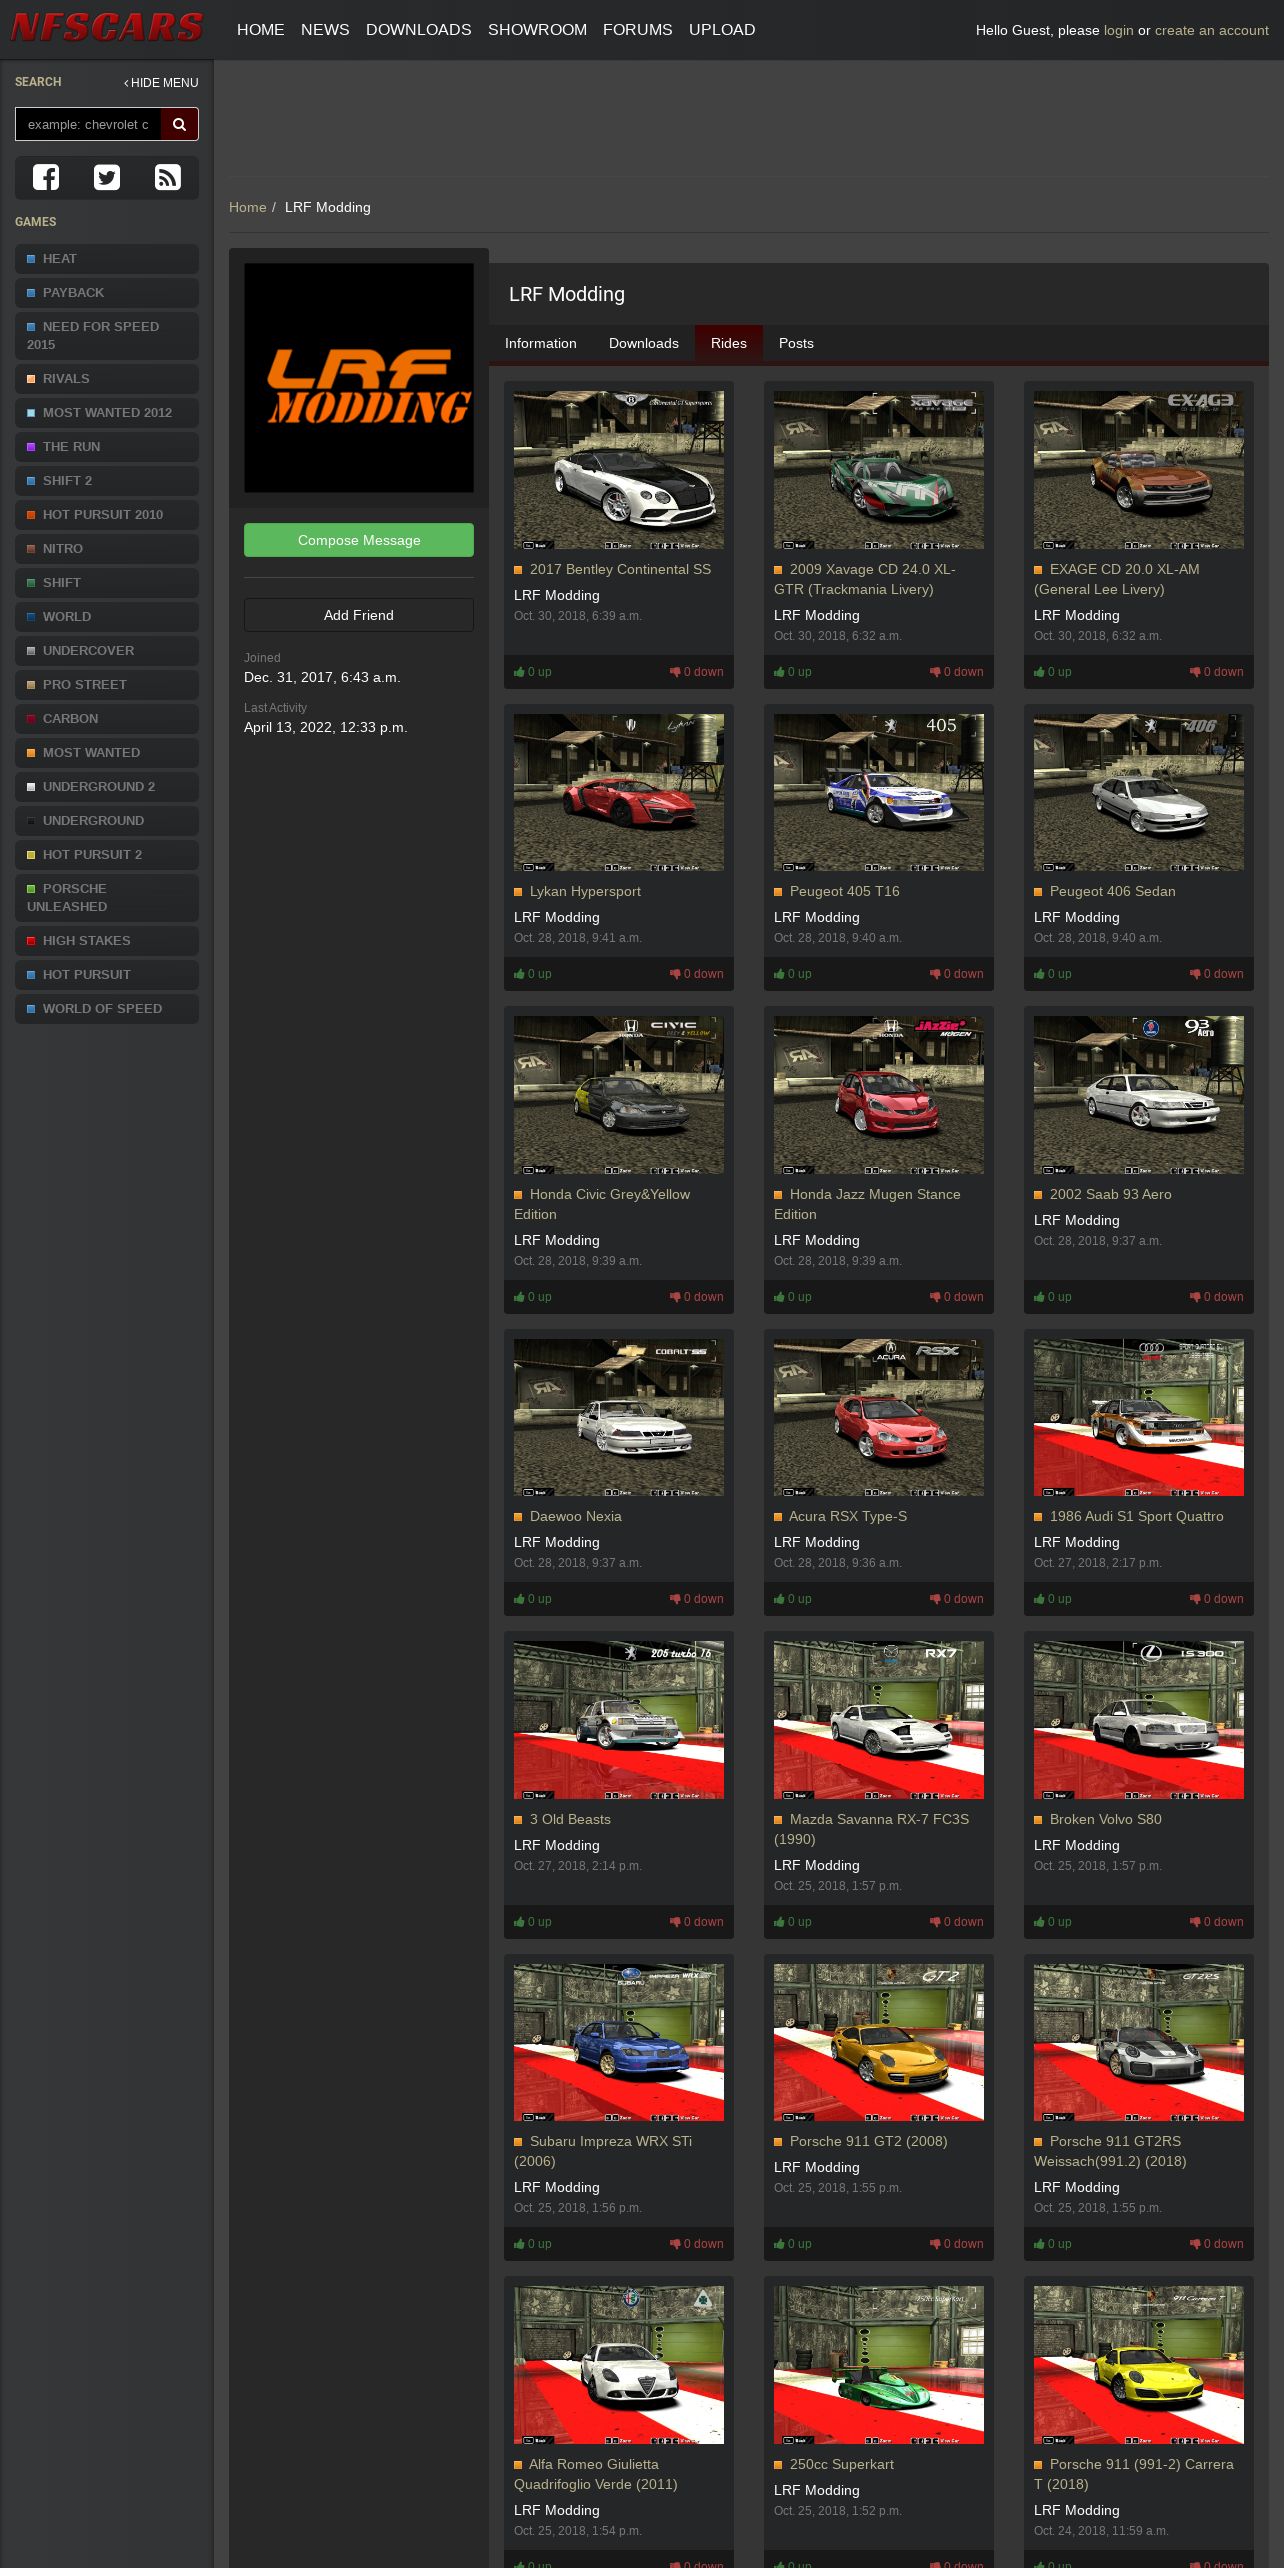Open the Posts tab

(796, 343)
